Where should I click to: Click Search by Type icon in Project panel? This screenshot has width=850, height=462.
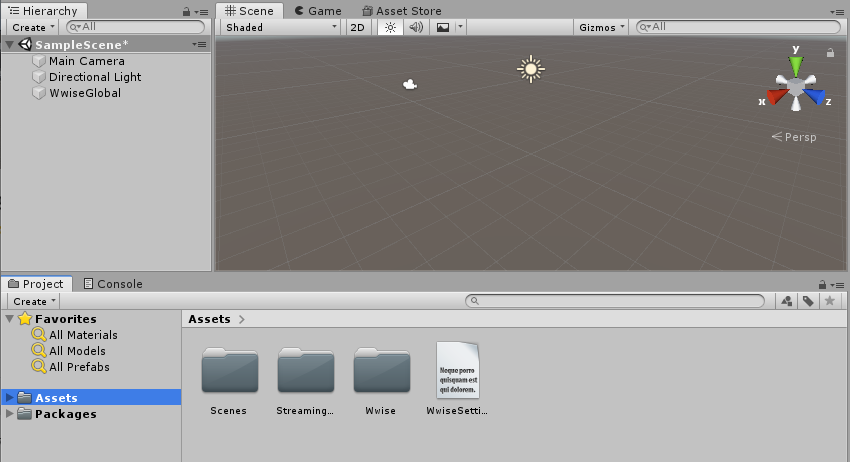coord(787,301)
